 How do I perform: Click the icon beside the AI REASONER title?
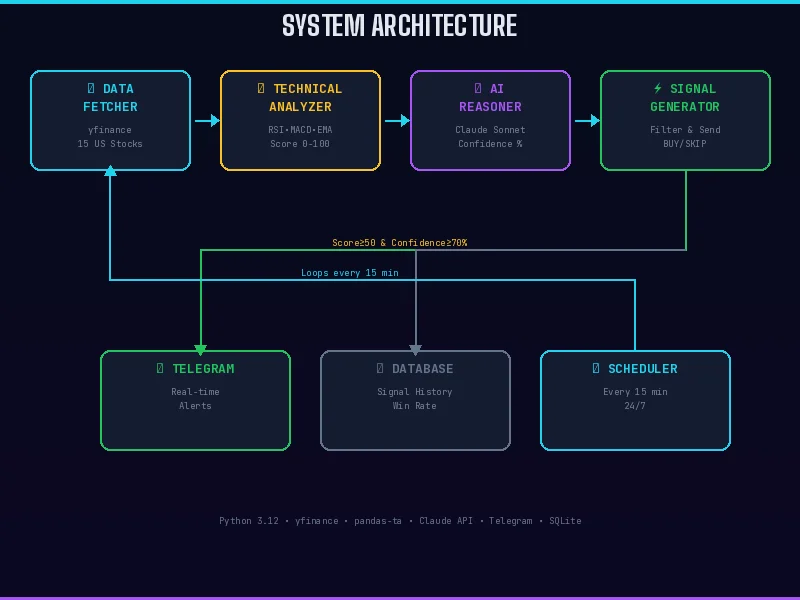478,88
